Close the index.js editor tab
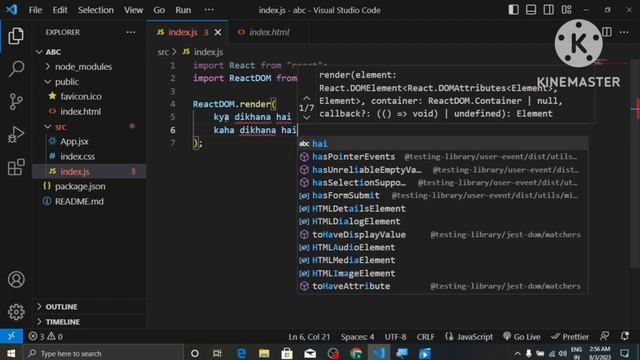This screenshot has width=640, height=360. 218,32
